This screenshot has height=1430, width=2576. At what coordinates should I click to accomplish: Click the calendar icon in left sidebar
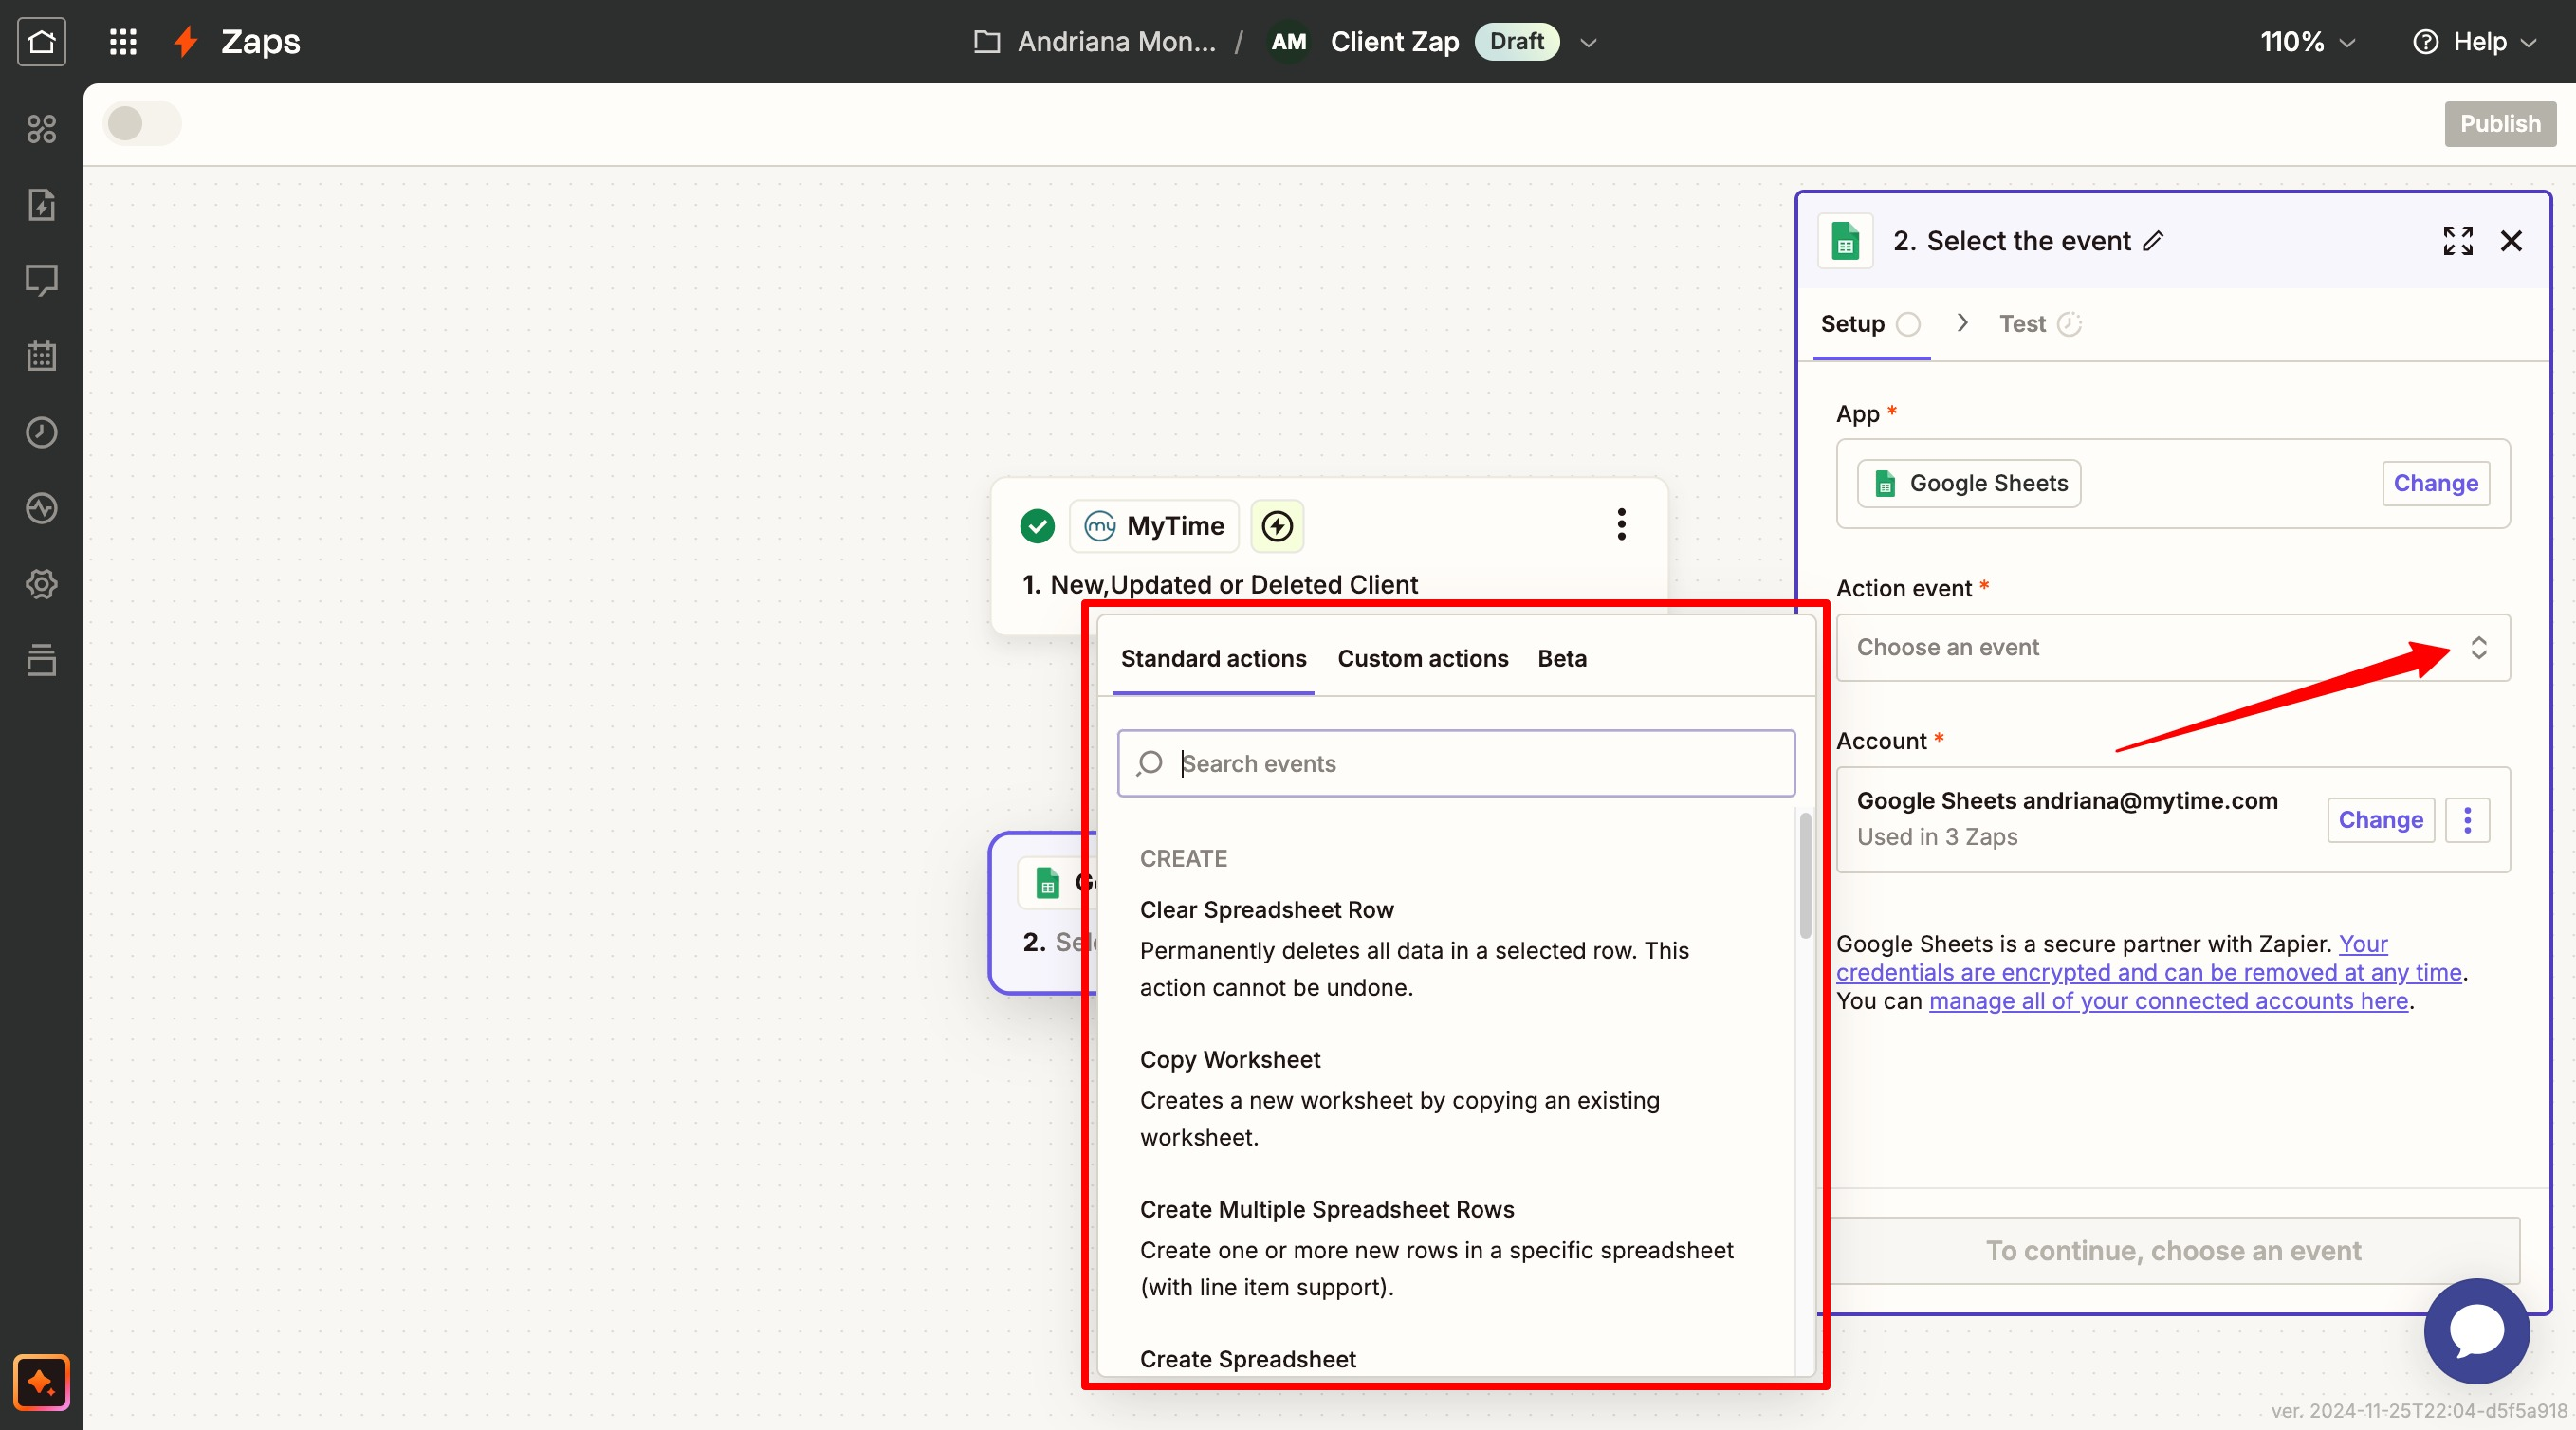pos(41,356)
